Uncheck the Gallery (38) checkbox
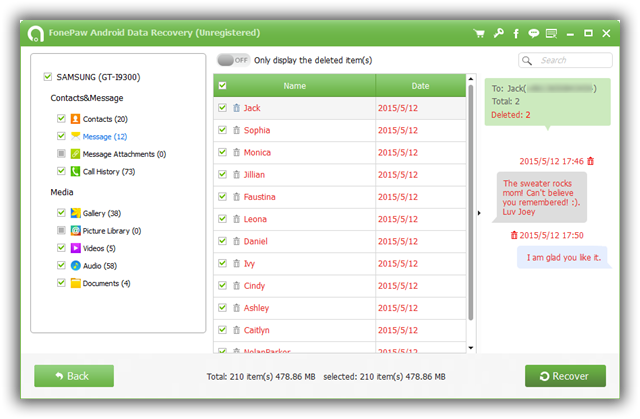The width and height of the screenshot is (640, 419). click(61, 213)
